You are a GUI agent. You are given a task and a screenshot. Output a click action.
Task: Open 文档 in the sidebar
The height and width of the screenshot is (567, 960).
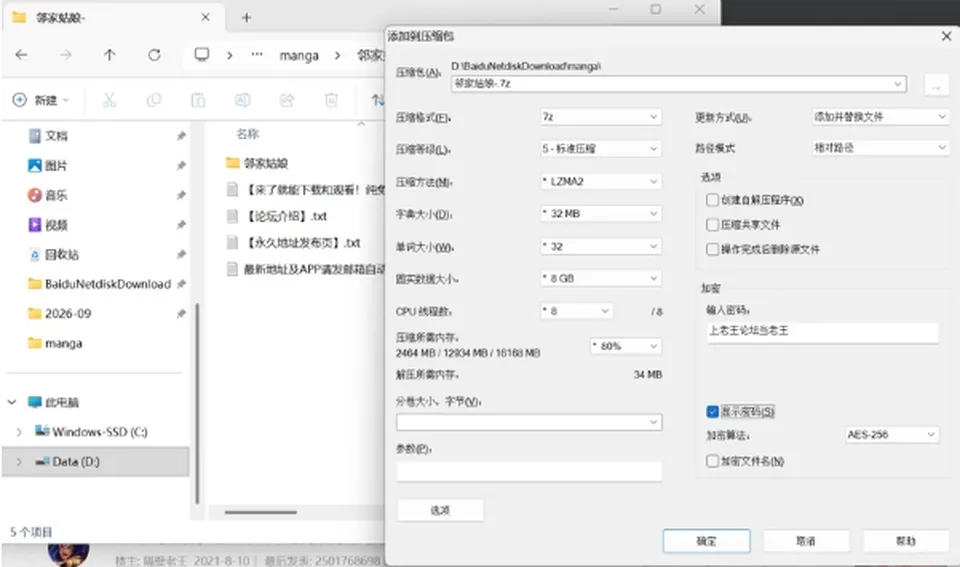click(x=56, y=136)
